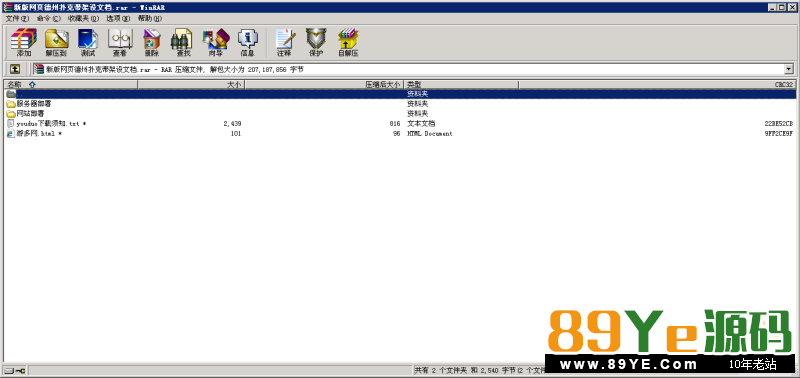Click the 解压到 (Extract To) icon

click(x=56, y=43)
